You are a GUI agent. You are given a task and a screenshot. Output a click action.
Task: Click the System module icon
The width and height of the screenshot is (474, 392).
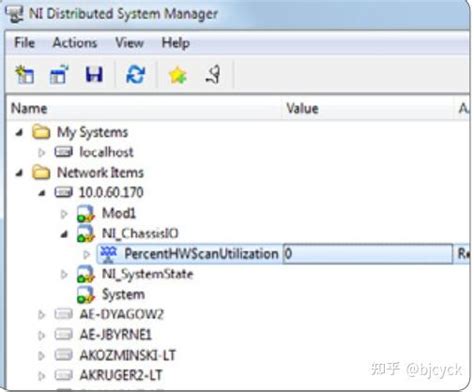click(x=86, y=294)
